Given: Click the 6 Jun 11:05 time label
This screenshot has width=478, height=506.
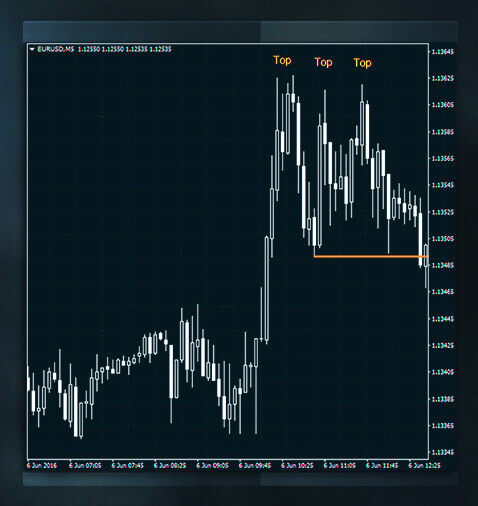Looking at the screenshot, I should [x=340, y=465].
